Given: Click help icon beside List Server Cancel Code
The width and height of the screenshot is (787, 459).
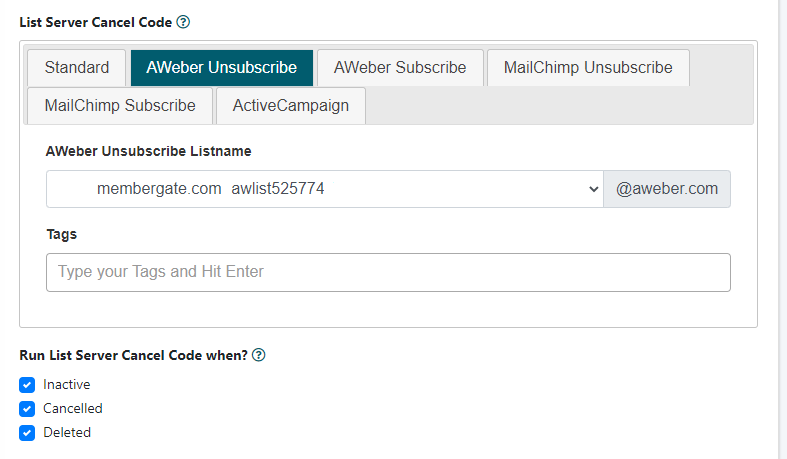Looking at the screenshot, I should [183, 22].
